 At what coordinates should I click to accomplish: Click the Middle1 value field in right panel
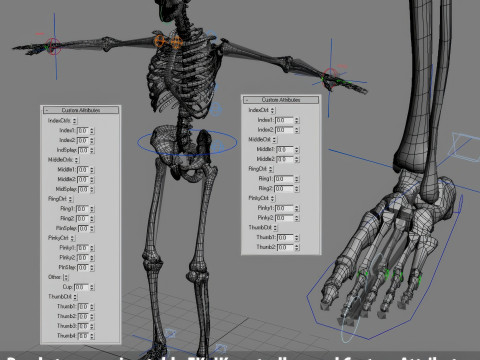[x=285, y=149]
